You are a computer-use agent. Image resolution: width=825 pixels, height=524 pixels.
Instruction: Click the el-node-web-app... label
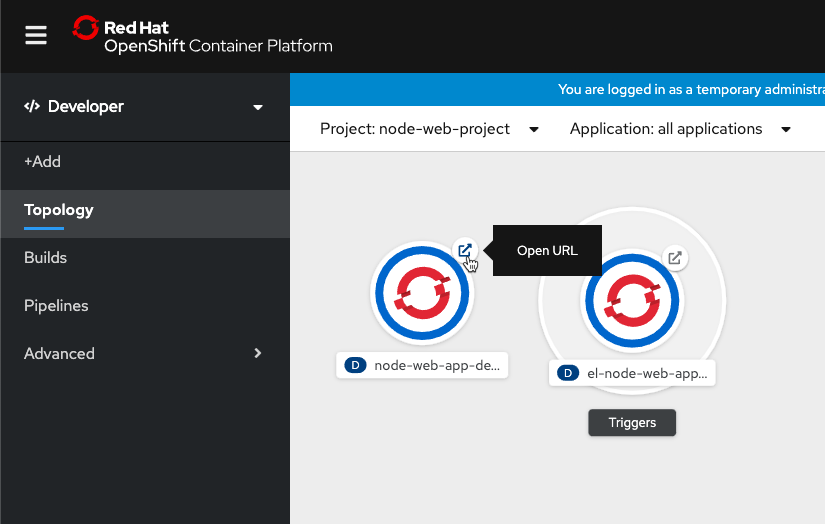point(632,373)
